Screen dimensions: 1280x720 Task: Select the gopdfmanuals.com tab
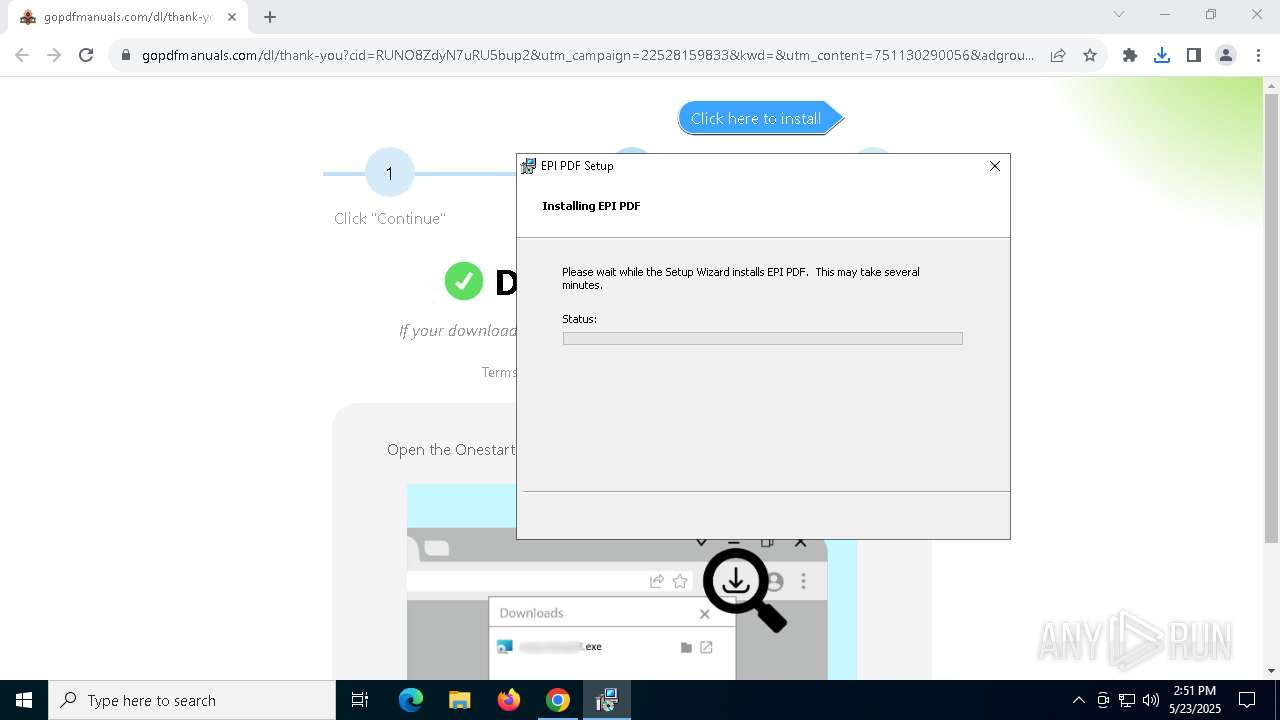click(x=128, y=17)
